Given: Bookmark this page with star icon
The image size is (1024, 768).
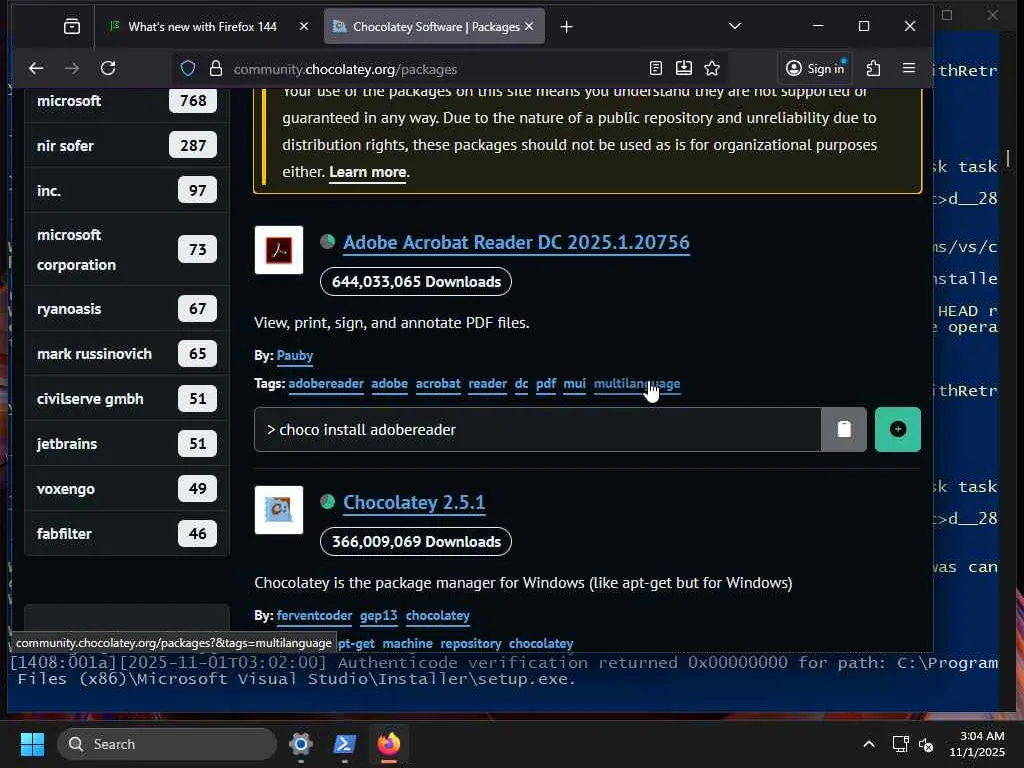Looking at the screenshot, I should (712, 68).
